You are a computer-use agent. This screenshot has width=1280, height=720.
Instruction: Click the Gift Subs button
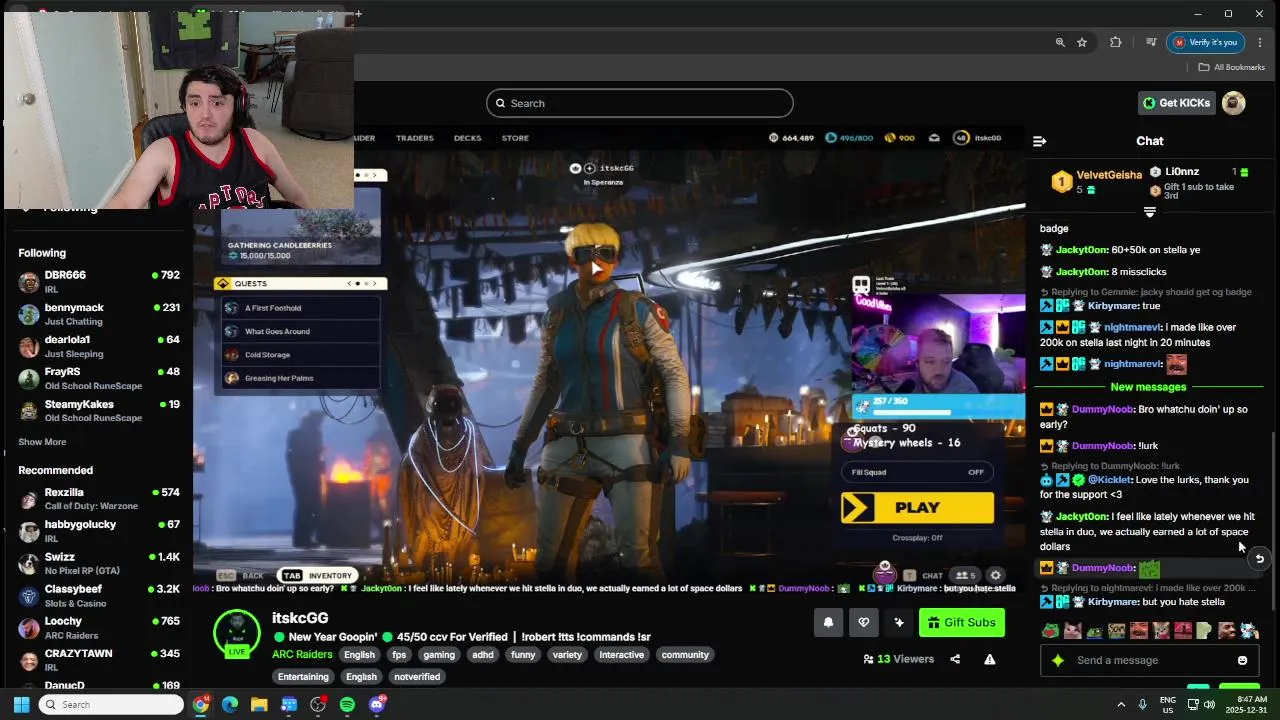point(961,622)
